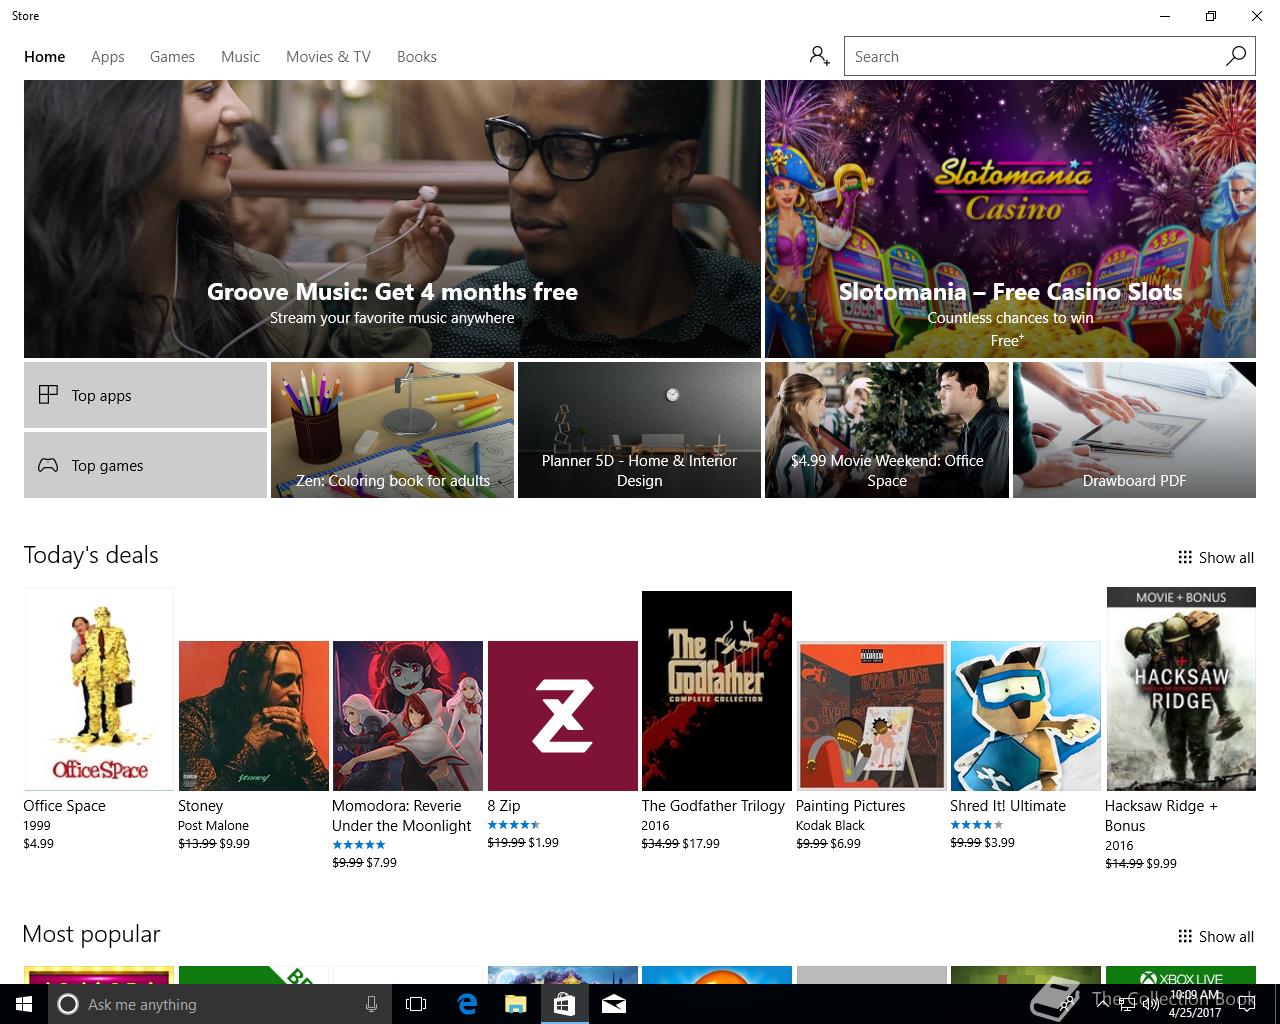
Task: Click the Ask me anything Cortana box
Action: pyautogui.click(x=218, y=1004)
